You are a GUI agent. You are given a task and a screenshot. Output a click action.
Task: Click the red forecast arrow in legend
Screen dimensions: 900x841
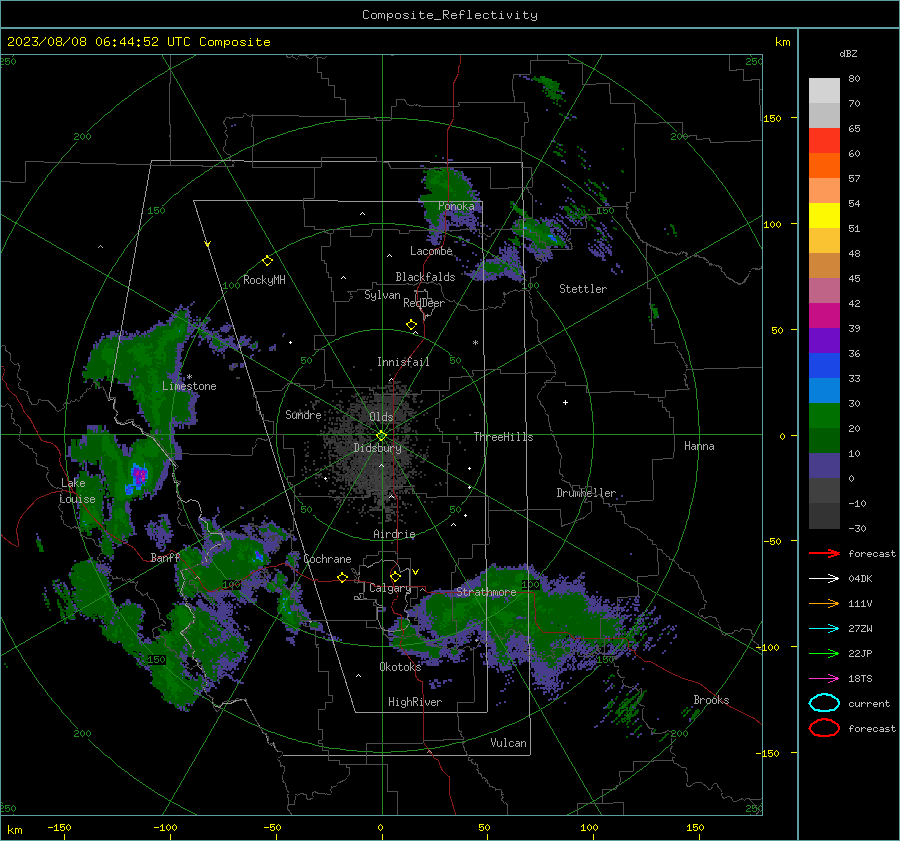coord(824,553)
